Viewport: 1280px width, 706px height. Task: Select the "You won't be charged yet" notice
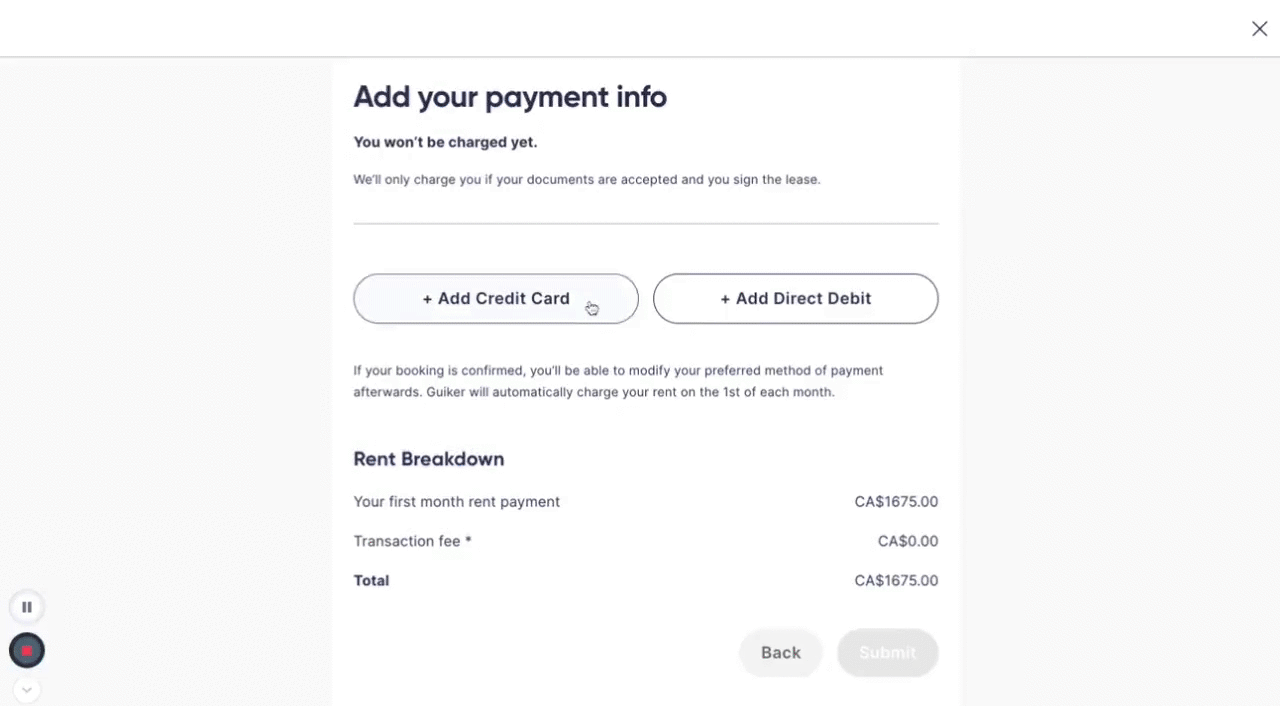pyautogui.click(x=445, y=142)
